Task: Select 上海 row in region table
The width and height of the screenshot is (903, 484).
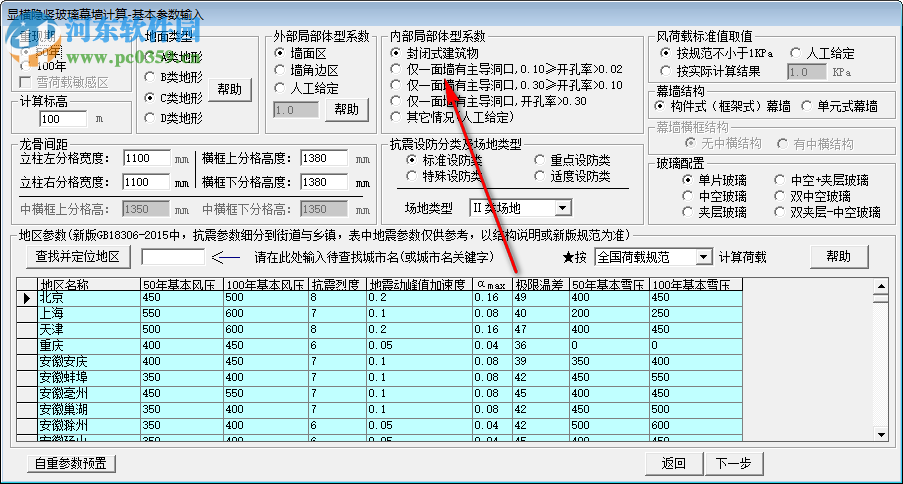Action: click(x=379, y=314)
